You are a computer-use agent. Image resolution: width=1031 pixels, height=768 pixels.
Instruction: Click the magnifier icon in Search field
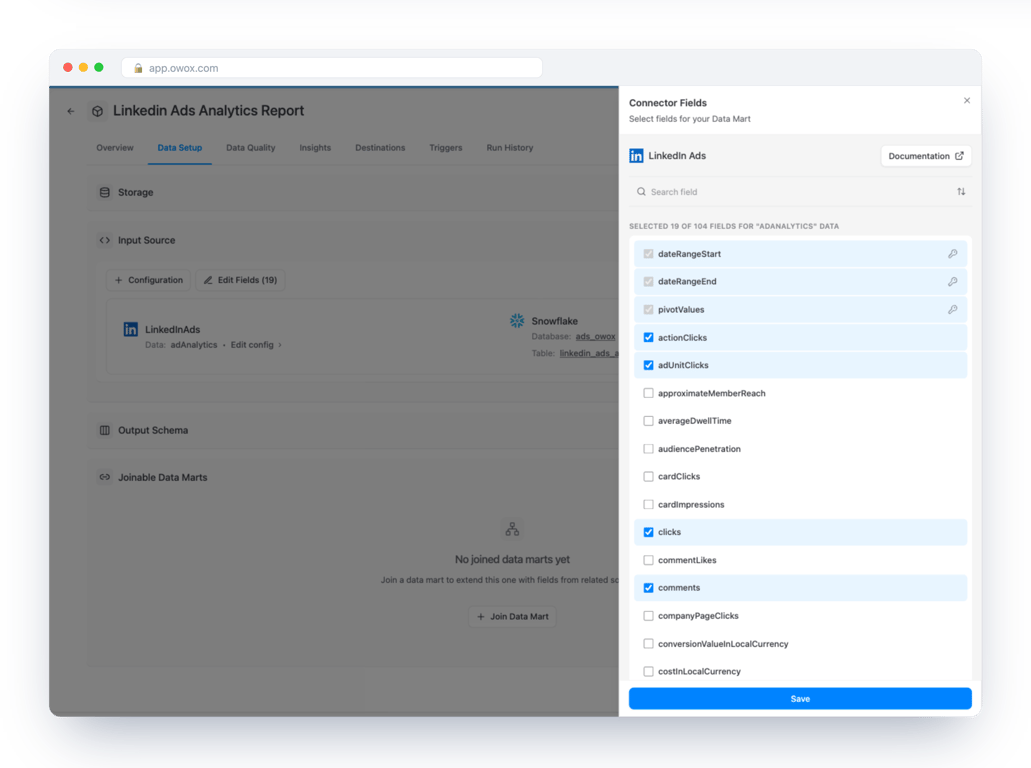point(641,192)
